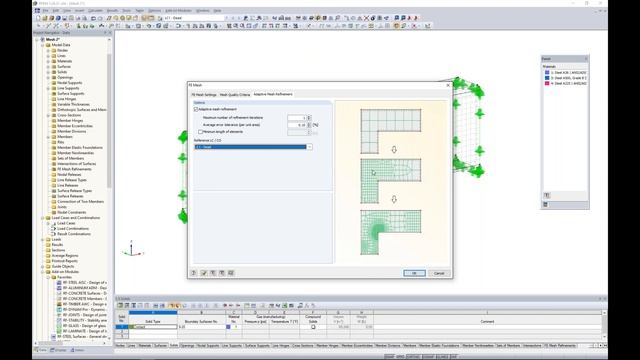Open the RF-TIMBER AWC module entry

(x=84, y=304)
